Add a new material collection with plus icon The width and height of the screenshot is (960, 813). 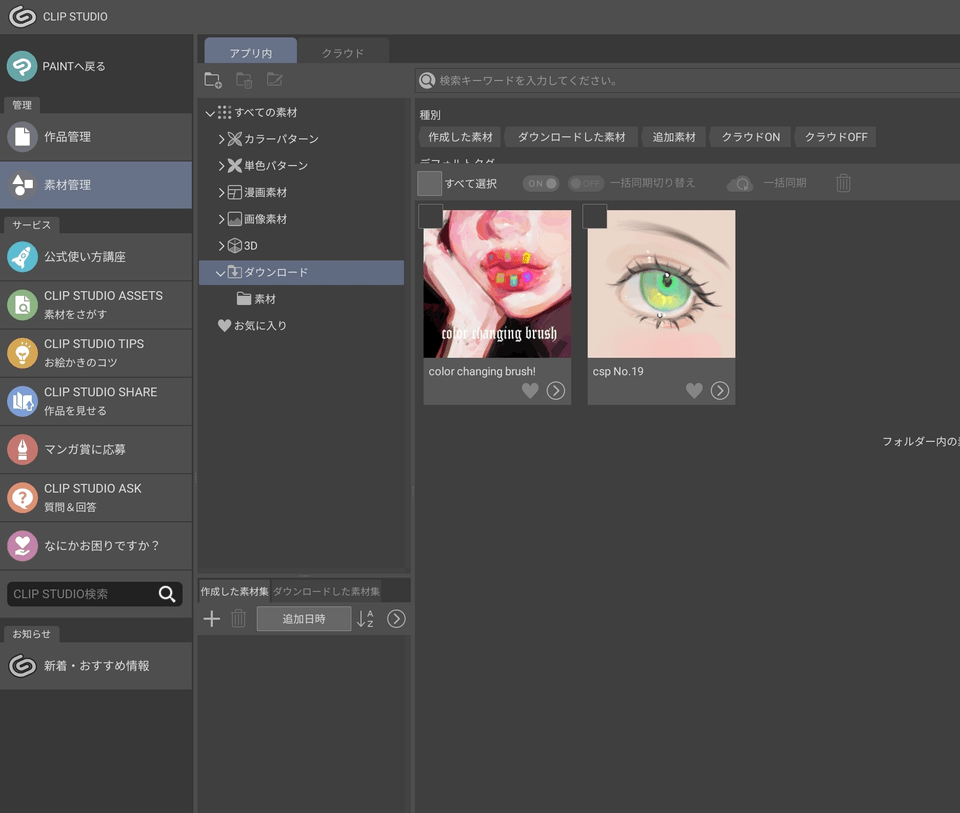tap(211, 618)
